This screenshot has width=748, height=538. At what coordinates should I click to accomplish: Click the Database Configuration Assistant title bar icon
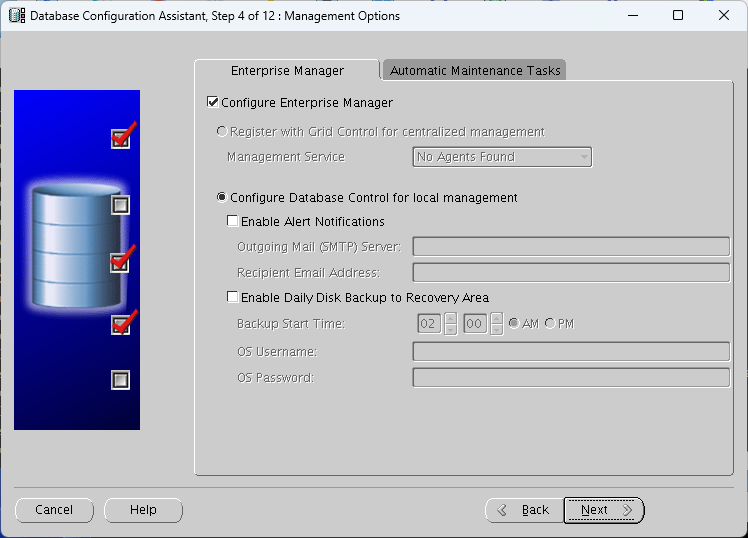(17, 15)
